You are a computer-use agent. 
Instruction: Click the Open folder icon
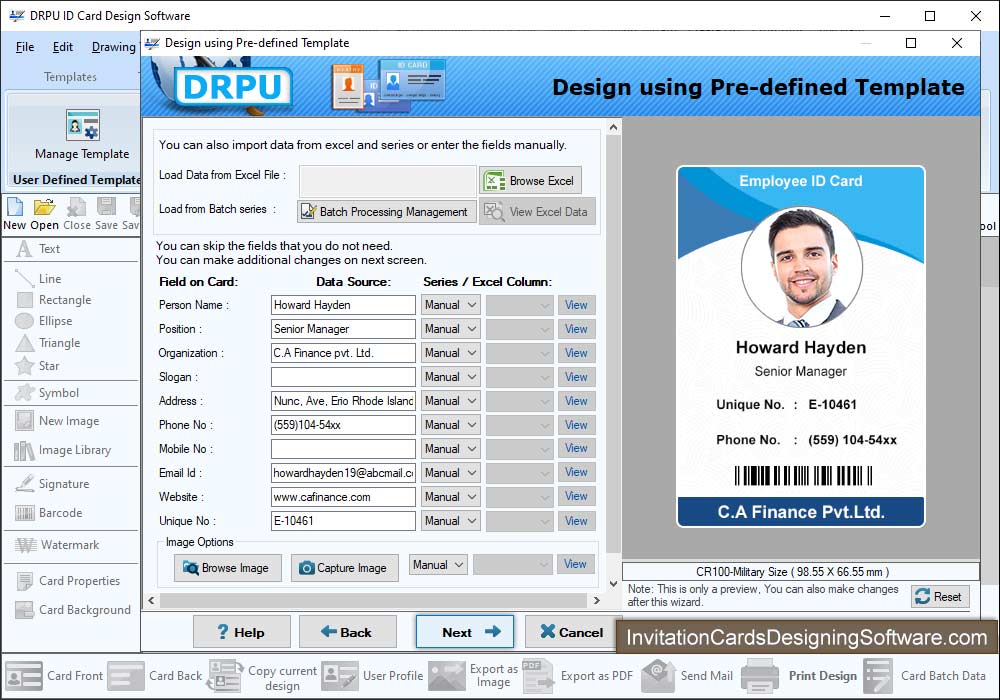point(45,207)
